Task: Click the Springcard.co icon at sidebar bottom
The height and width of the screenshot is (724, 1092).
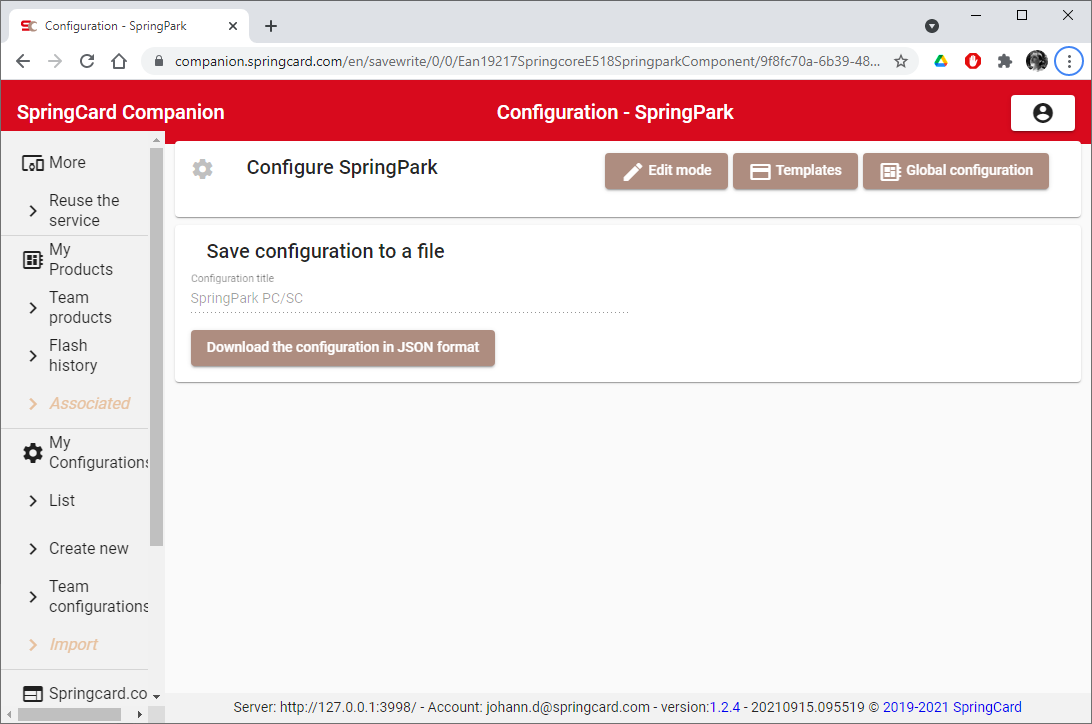Action: (31, 692)
